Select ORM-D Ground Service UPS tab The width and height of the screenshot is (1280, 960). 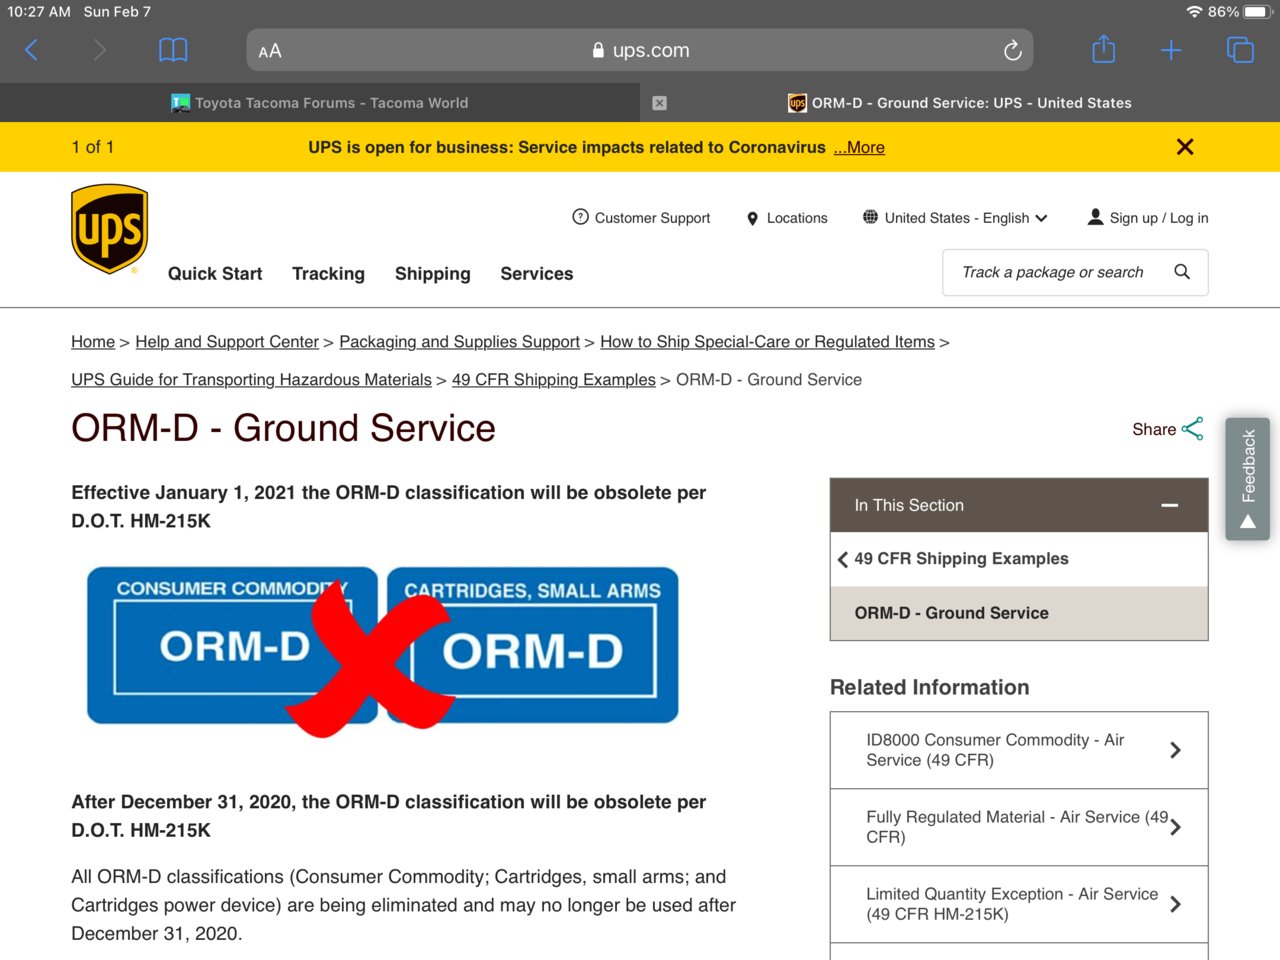pos(960,103)
